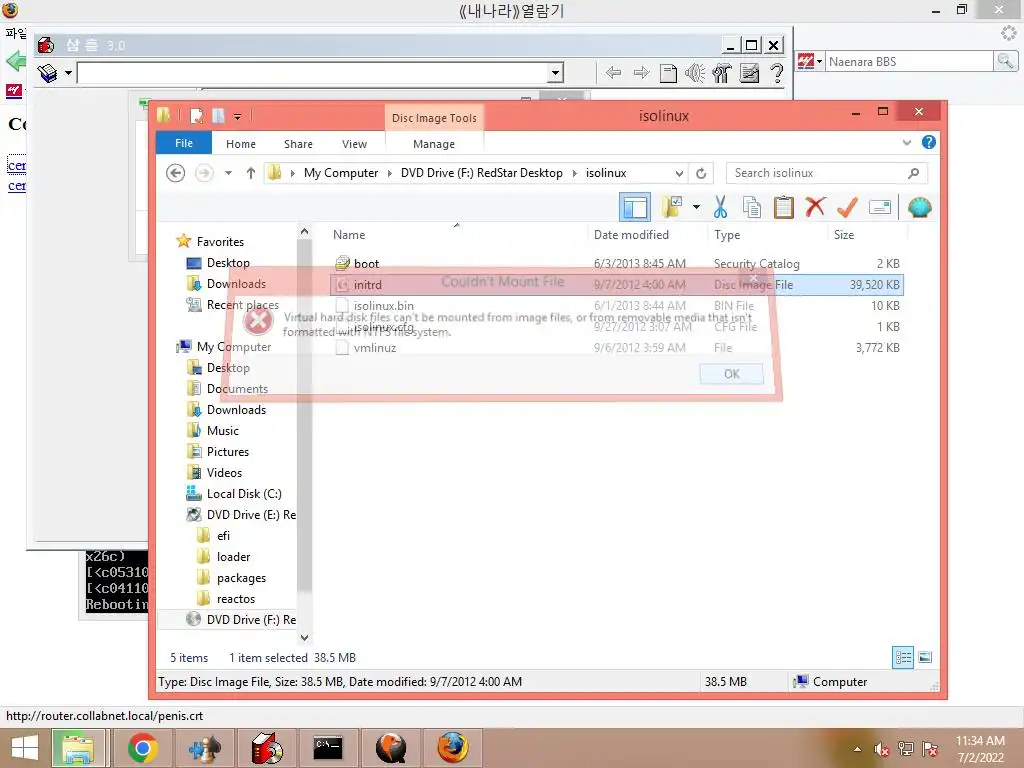1024x768 pixels.
Task: Click the Disc Image Tools contextual tab
Action: [x=434, y=118]
